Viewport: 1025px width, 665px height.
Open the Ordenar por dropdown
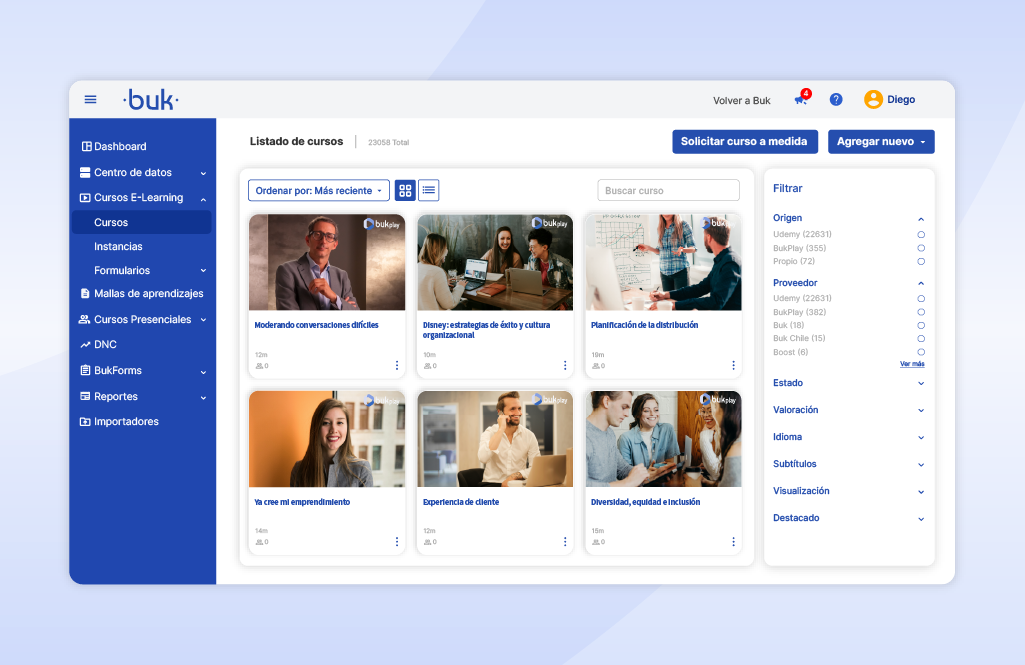pos(318,189)
